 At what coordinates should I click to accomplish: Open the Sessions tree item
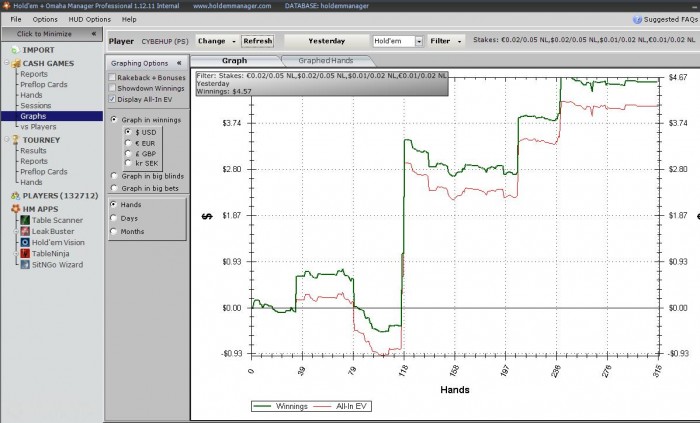[x=36, y=106]
